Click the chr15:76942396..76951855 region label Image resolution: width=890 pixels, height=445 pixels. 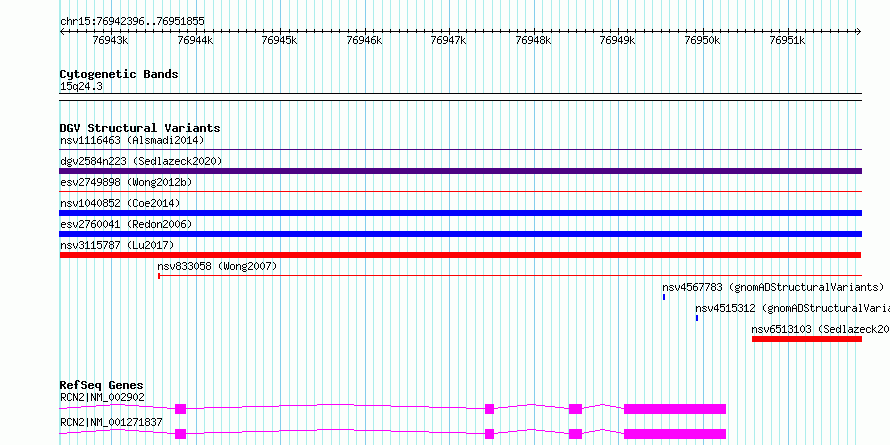(x=132, y=22)
